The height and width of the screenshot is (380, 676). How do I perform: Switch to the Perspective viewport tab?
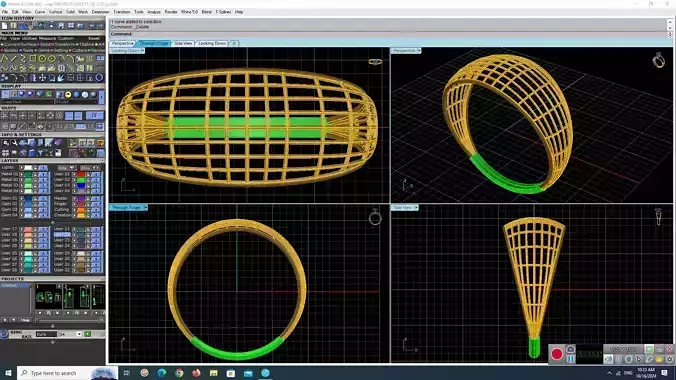pos(122,43)
